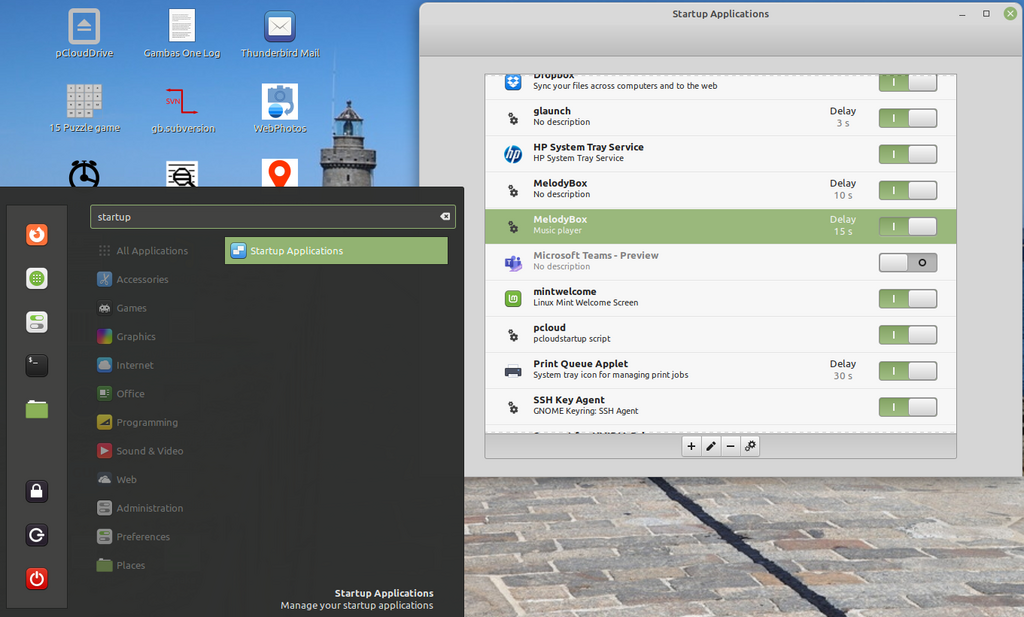Select the Print Queue Applet row
Image resolution: width=1024 pixels, height=617 pixels.
coord(720,371)
